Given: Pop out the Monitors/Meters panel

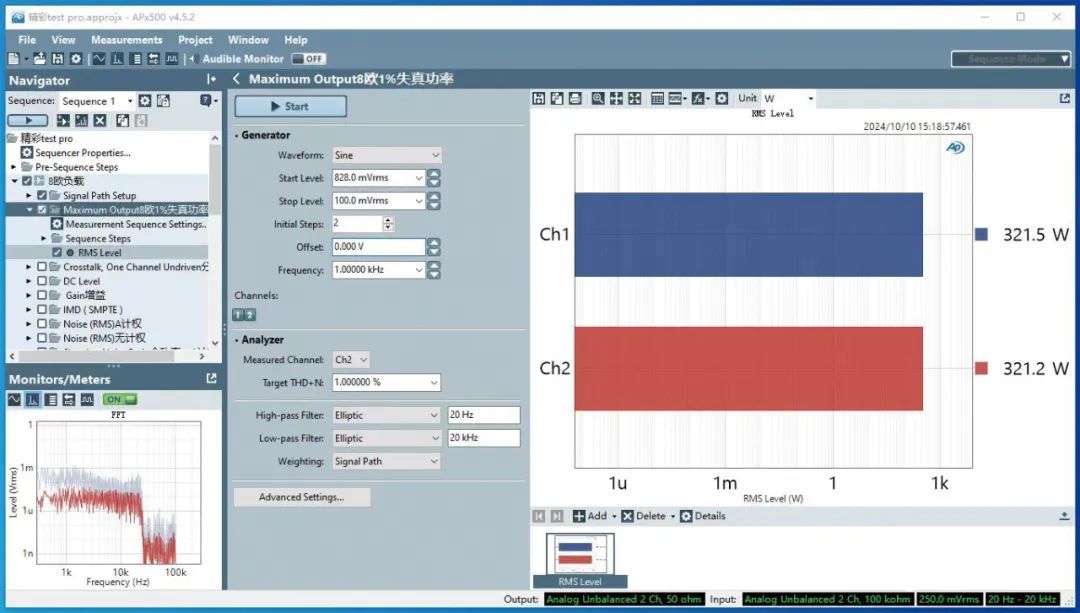Looking at the screenshot, I should [211, 378].
